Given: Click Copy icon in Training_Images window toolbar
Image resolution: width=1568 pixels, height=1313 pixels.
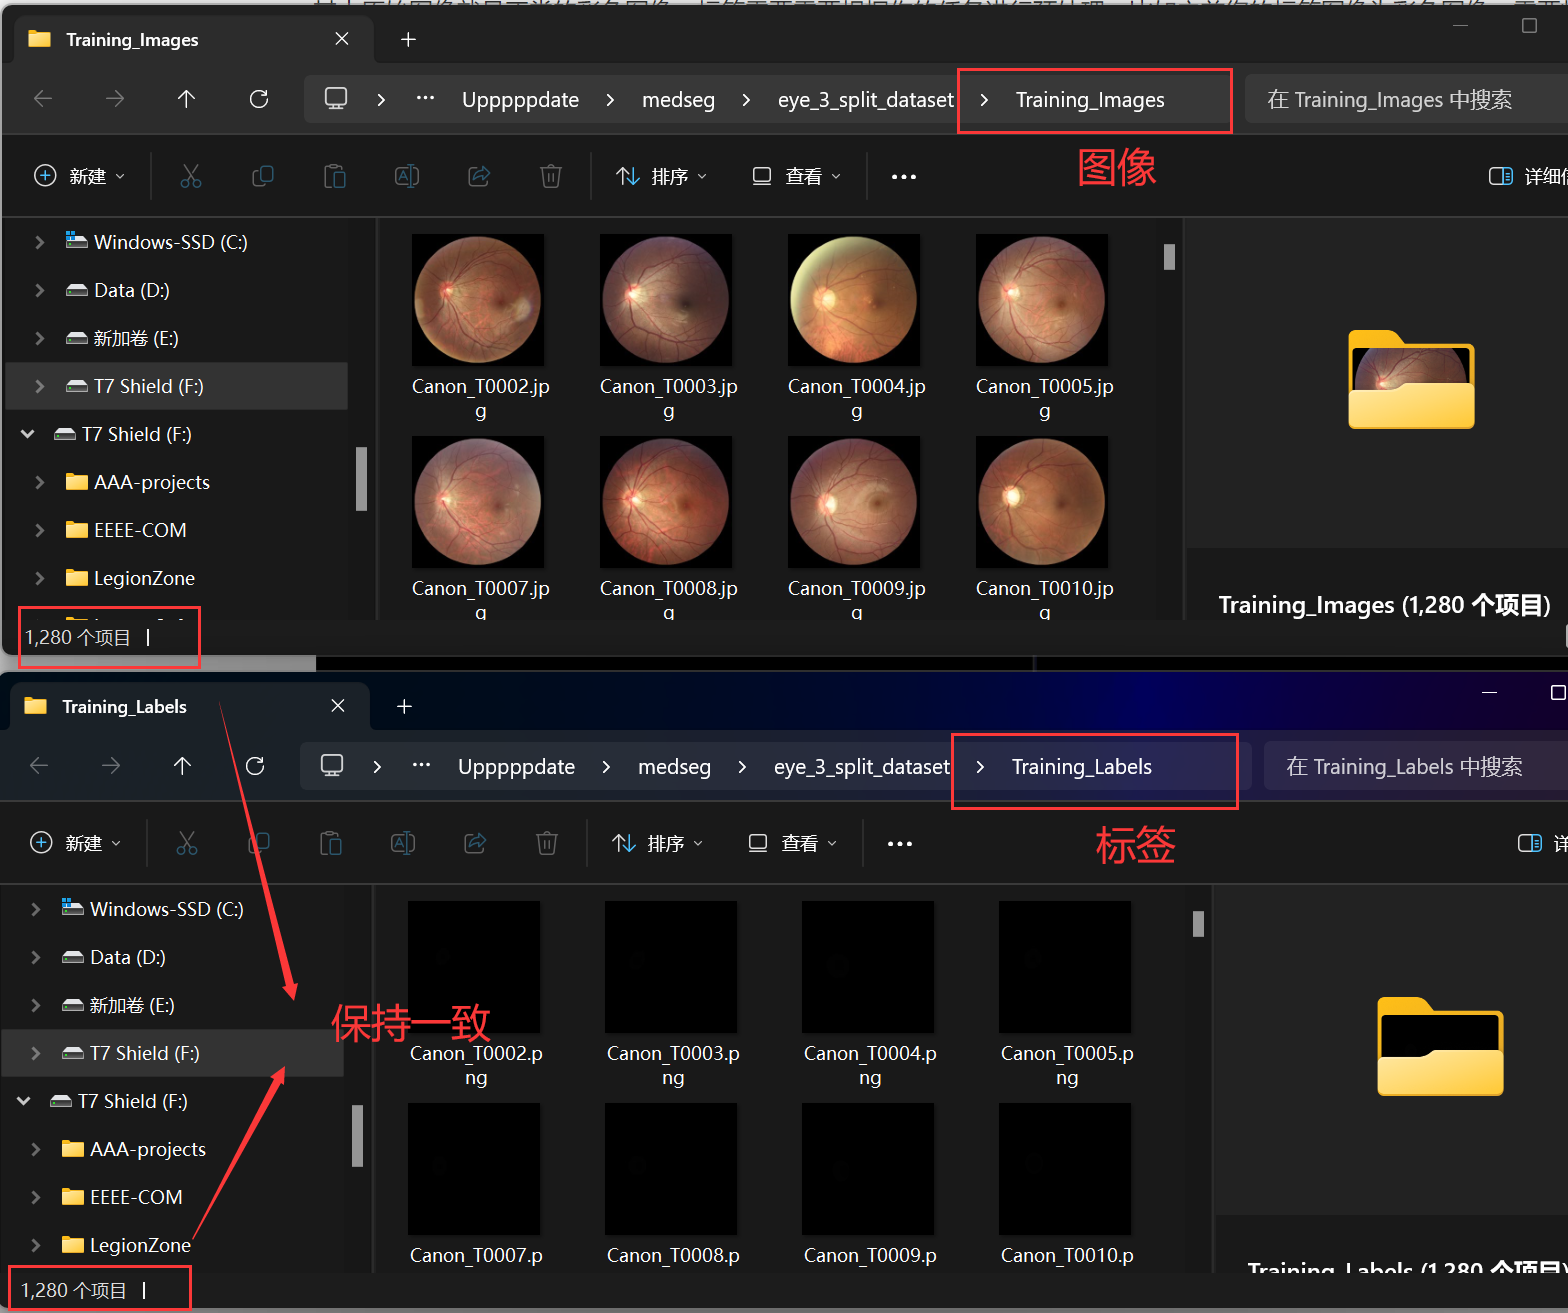Looking at the screenshot, I should tap(263, 176).
